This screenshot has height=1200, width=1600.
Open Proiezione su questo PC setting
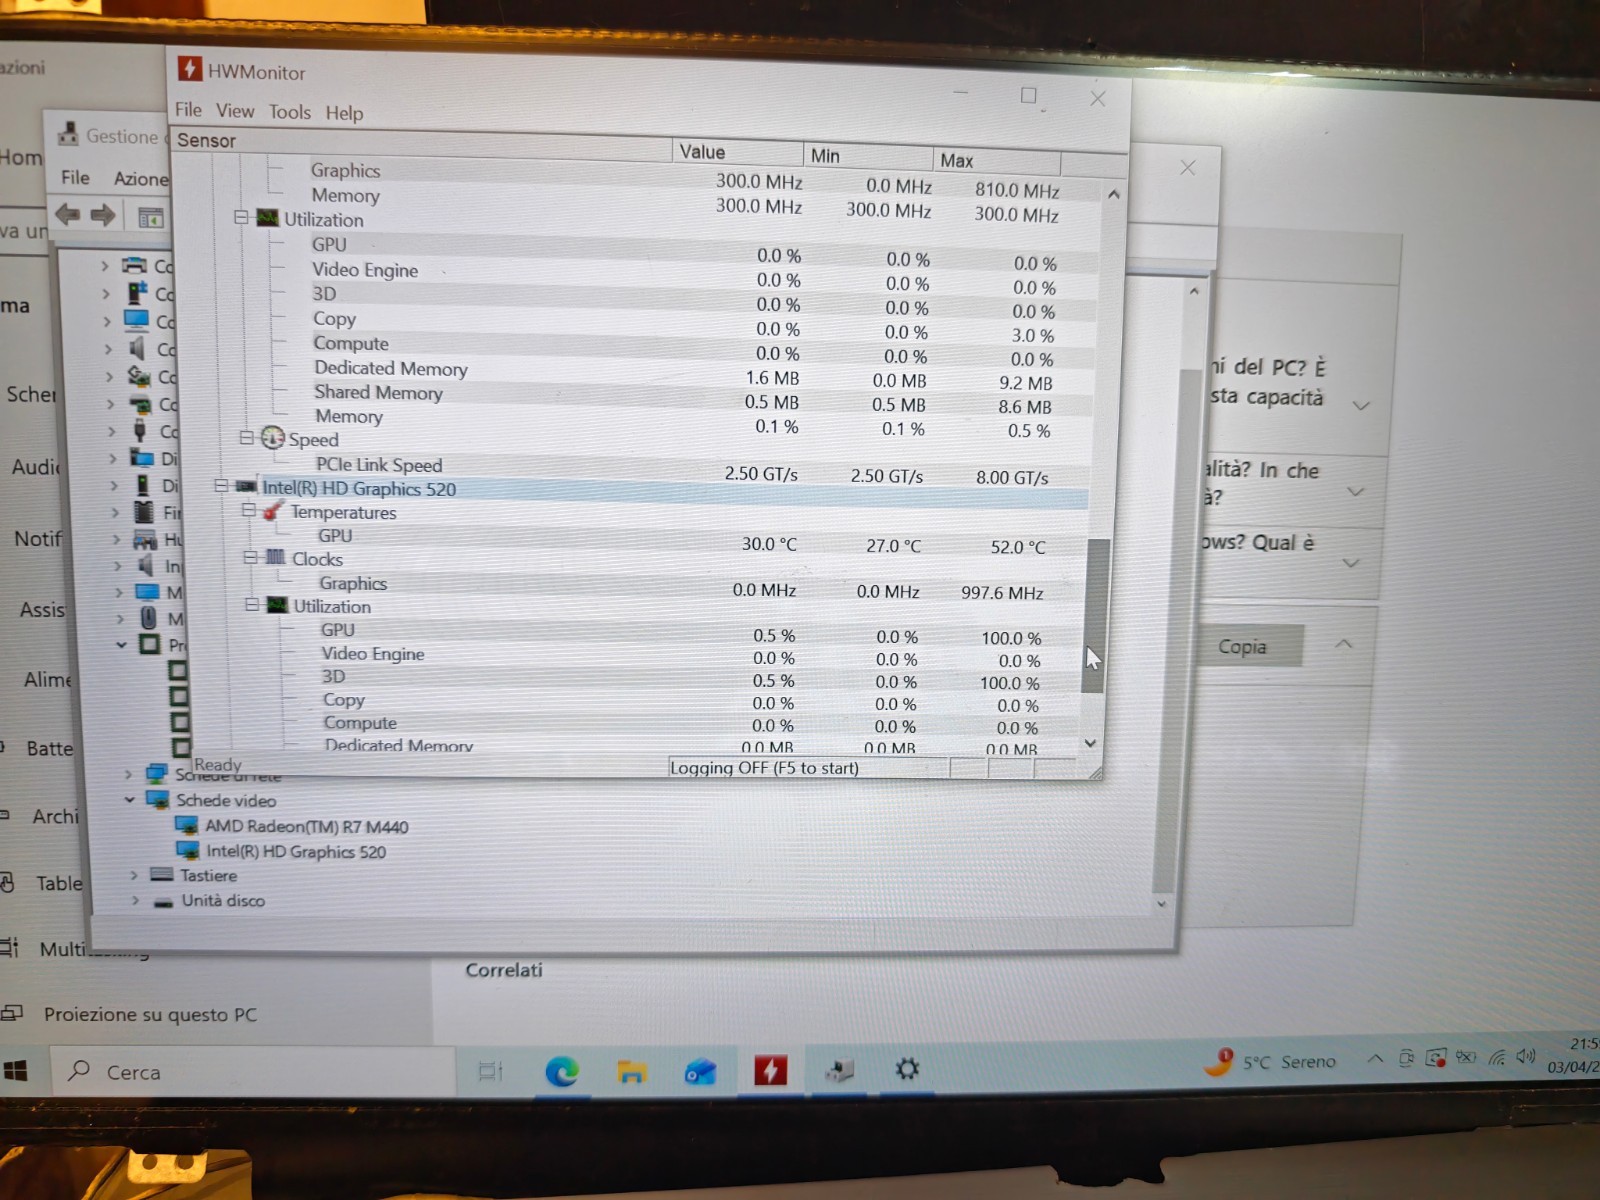pos(150,1014)
